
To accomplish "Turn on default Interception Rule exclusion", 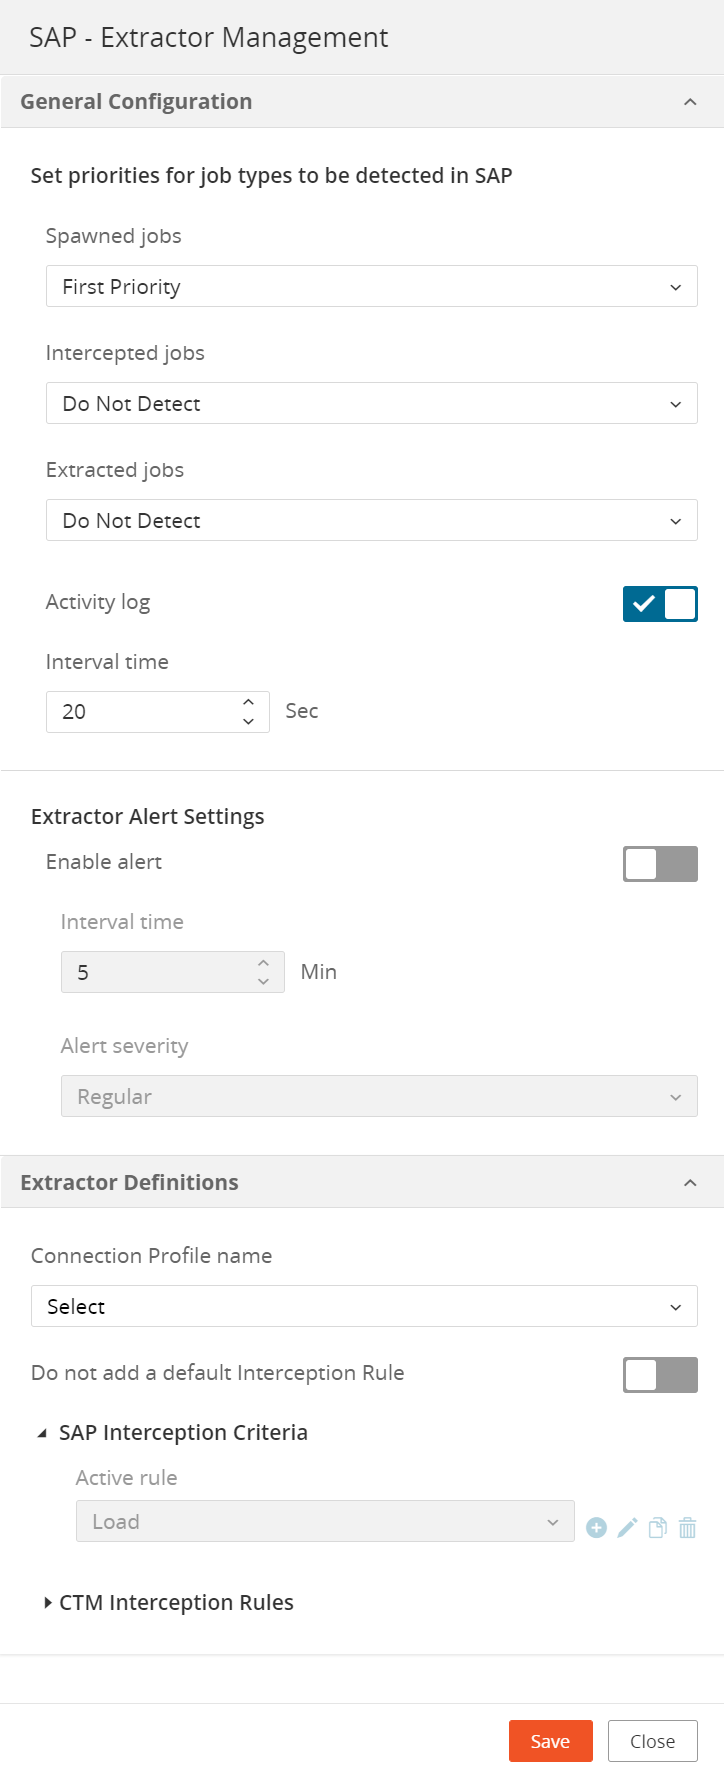I will pyautogui.click(x=660, y=1375).
